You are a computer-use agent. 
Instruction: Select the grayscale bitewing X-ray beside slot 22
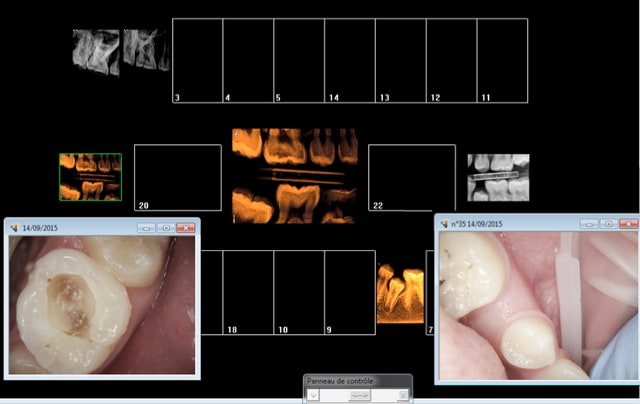click(x=499, y=177)
